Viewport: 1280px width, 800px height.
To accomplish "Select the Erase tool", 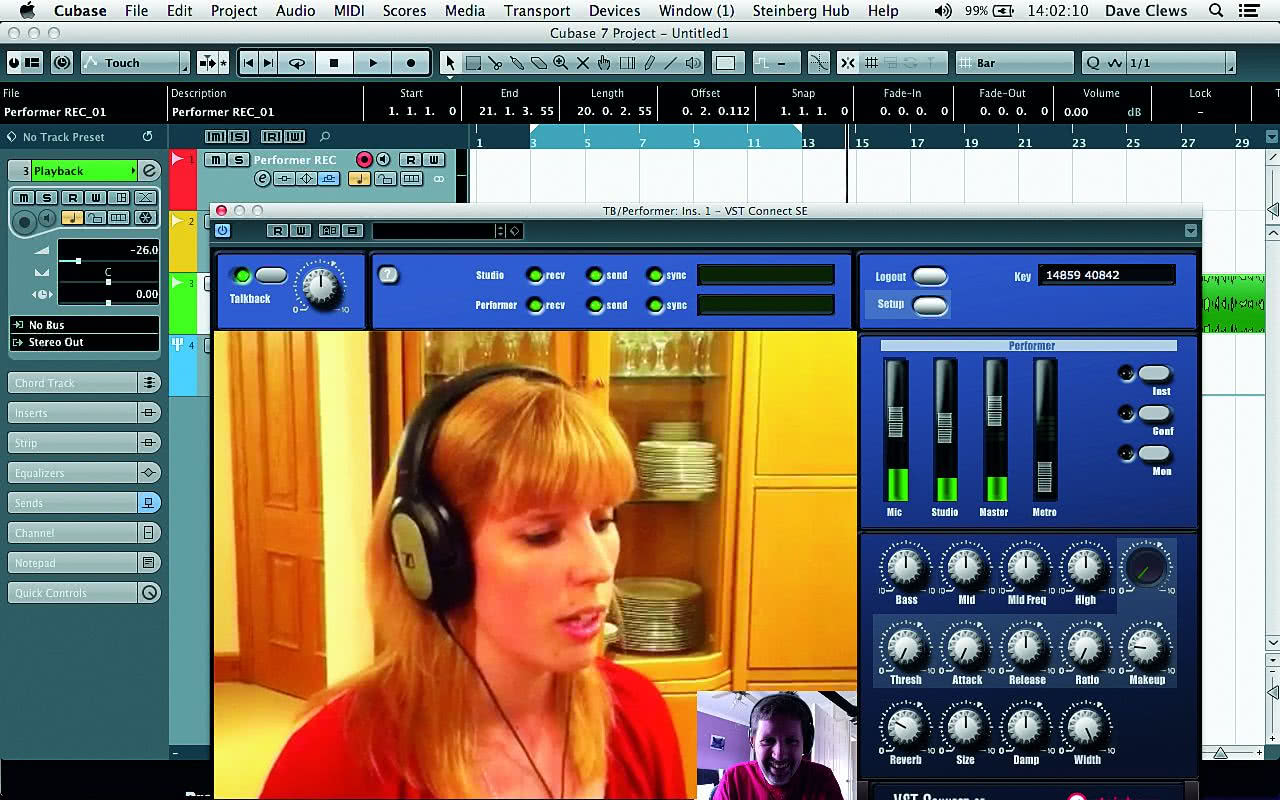I will pyautogui.click(x=539, y=63).
